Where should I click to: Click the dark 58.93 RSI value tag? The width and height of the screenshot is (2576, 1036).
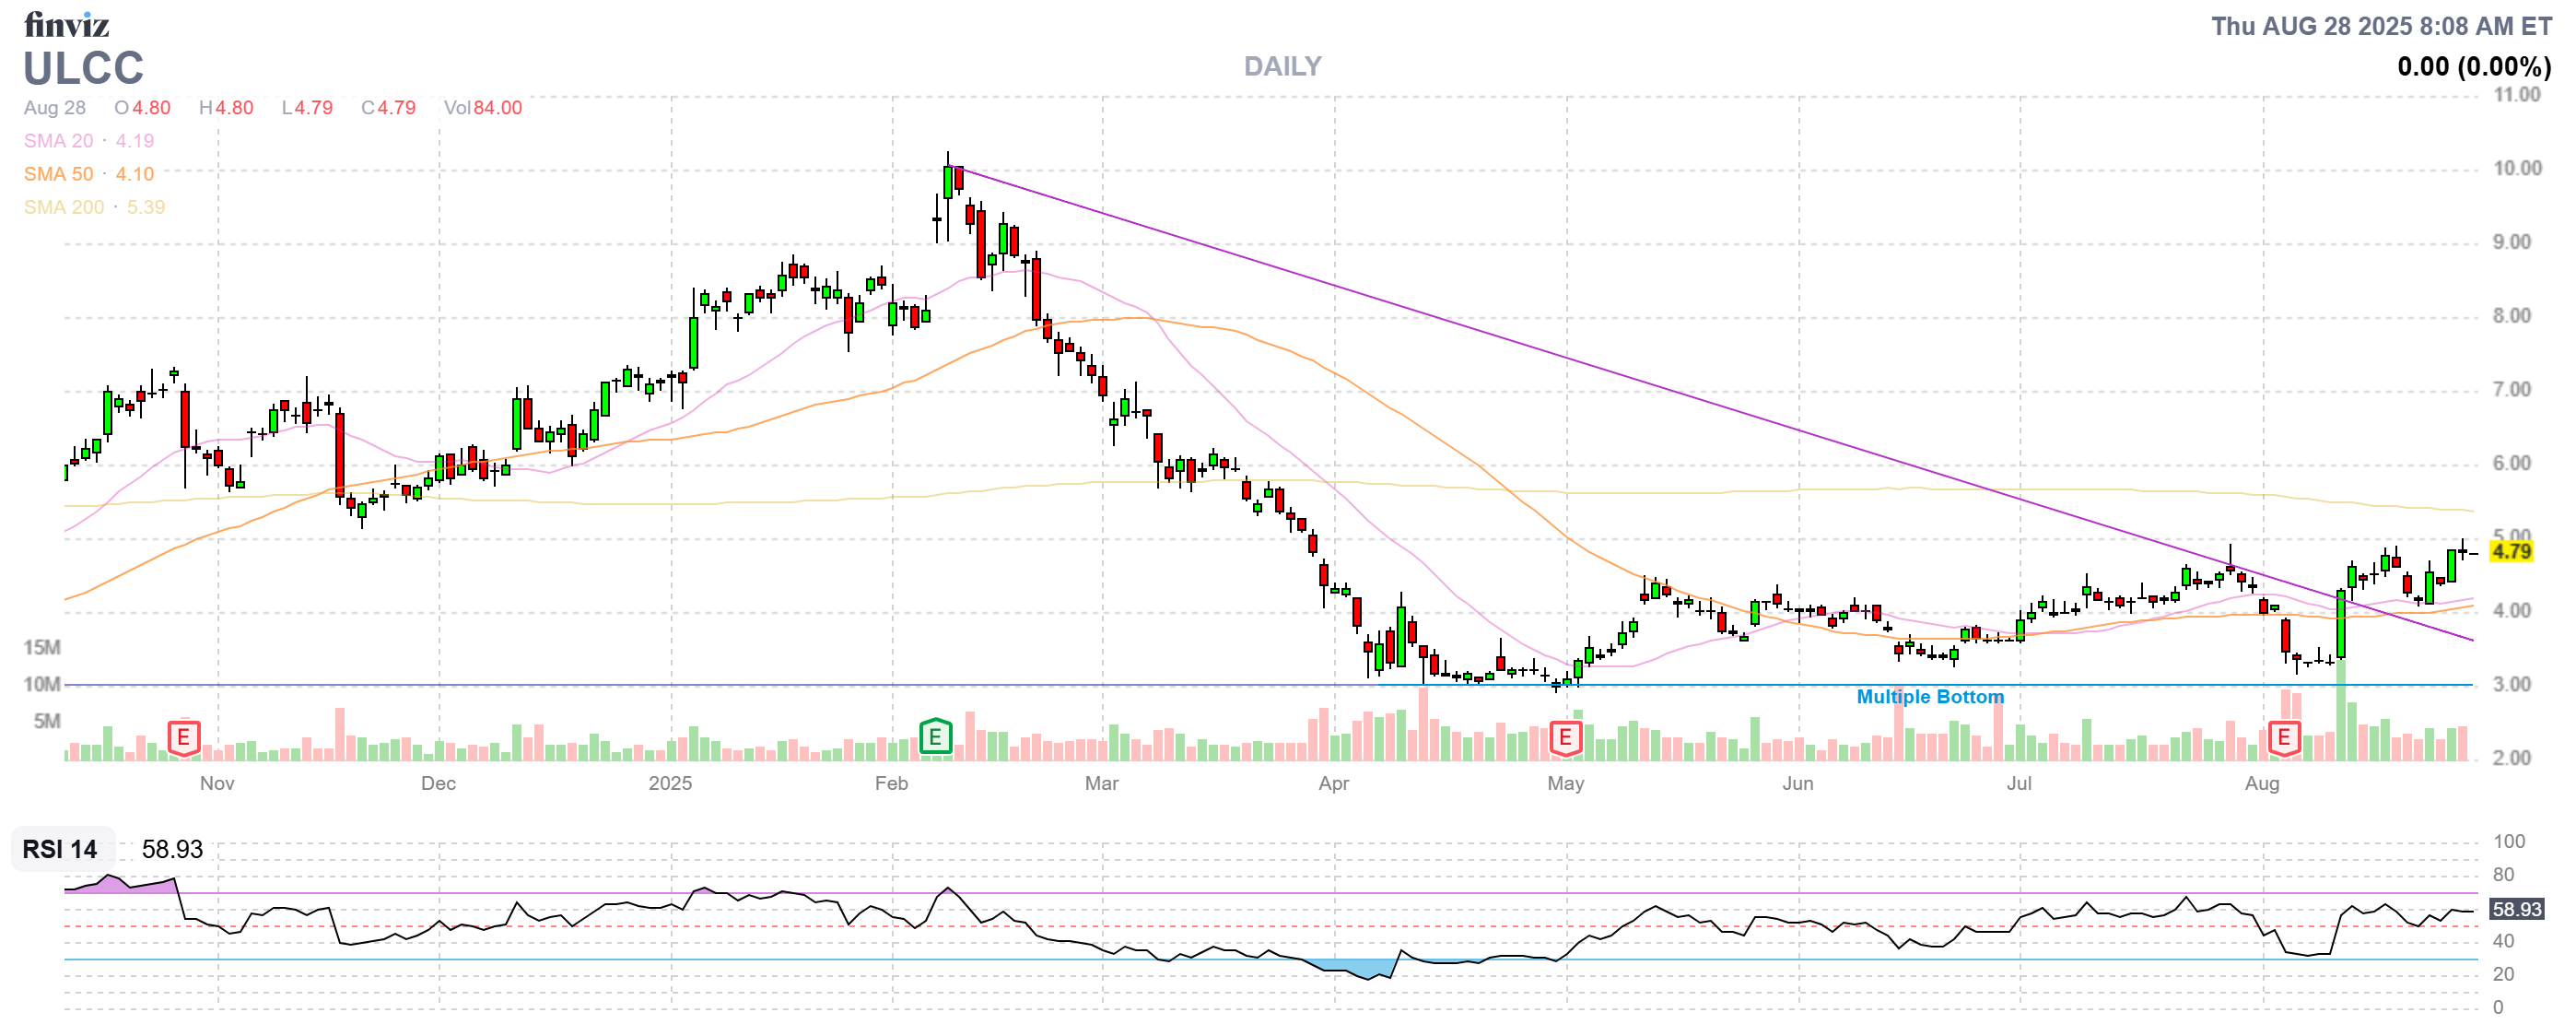click(x=2515, y=909)
